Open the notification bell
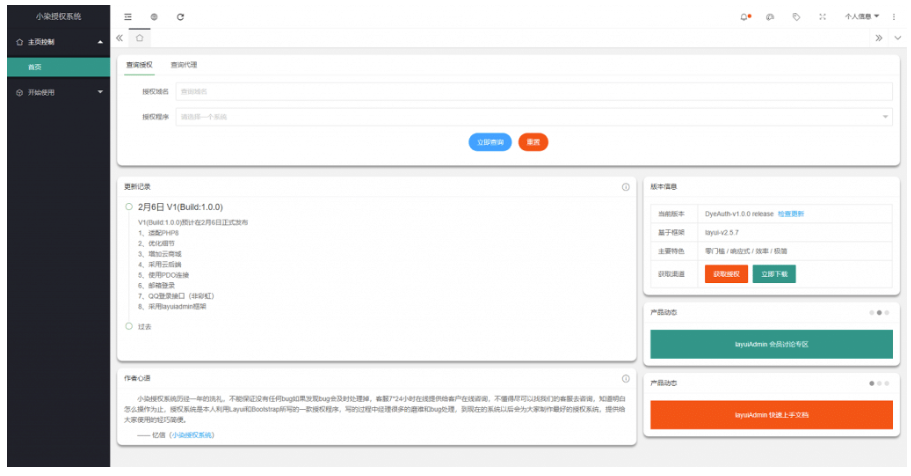The image size is (911, 476). click(x=744, y=17)
